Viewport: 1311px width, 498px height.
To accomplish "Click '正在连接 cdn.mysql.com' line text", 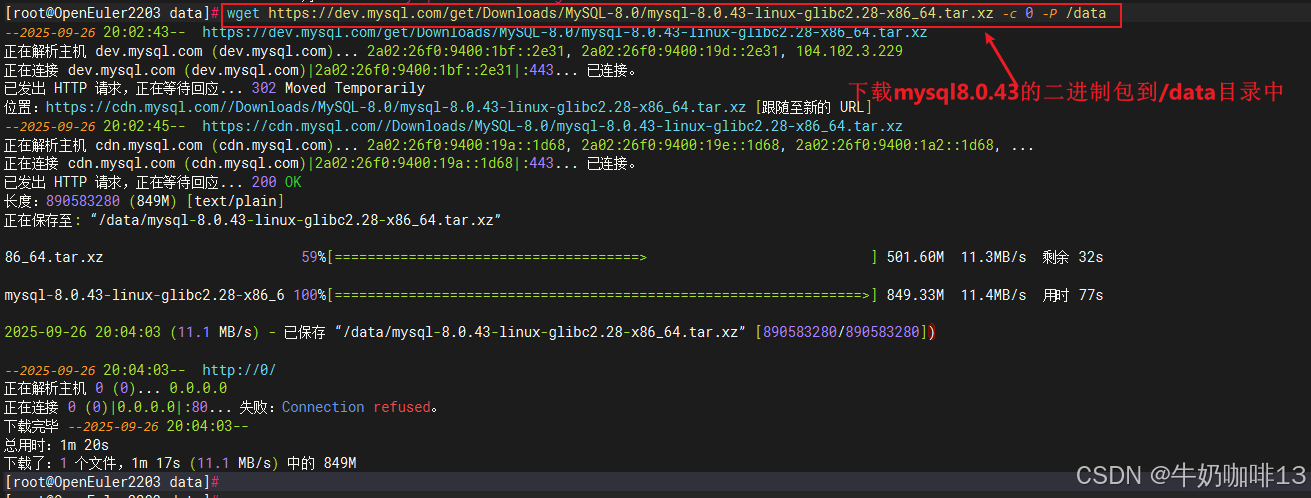I will [320, 163].
